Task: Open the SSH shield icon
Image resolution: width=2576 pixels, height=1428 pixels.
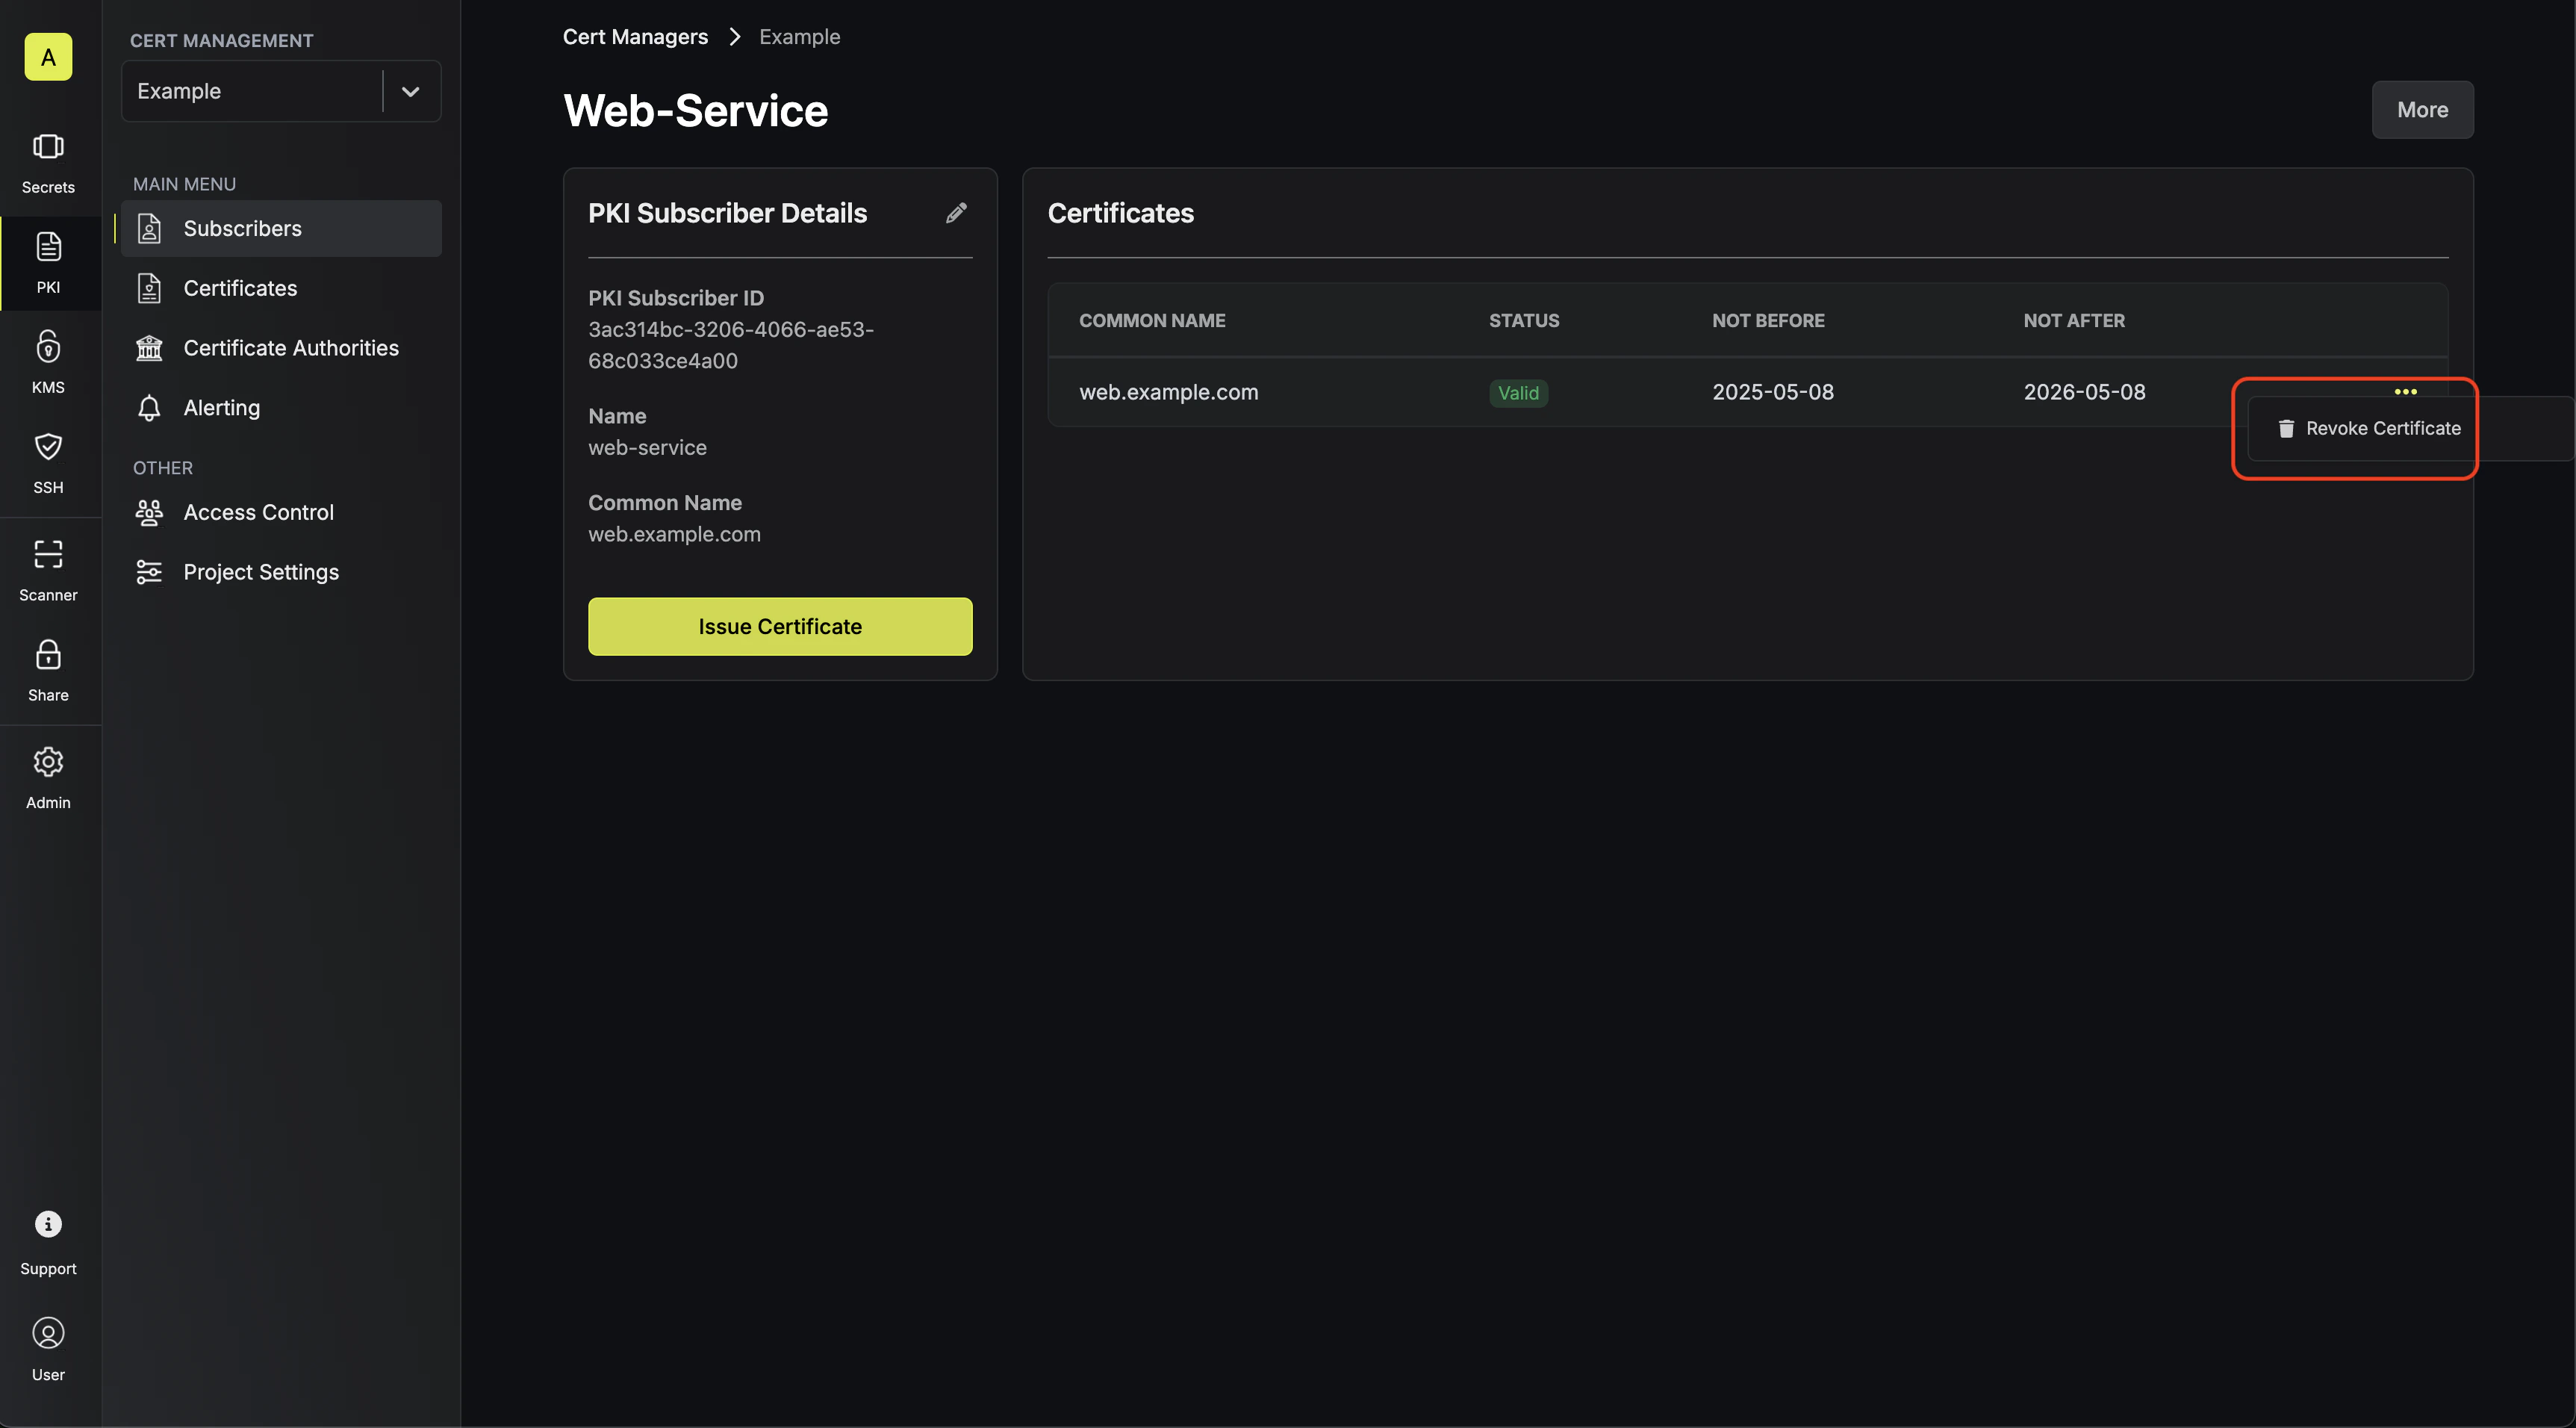Action: coord(48,446)
